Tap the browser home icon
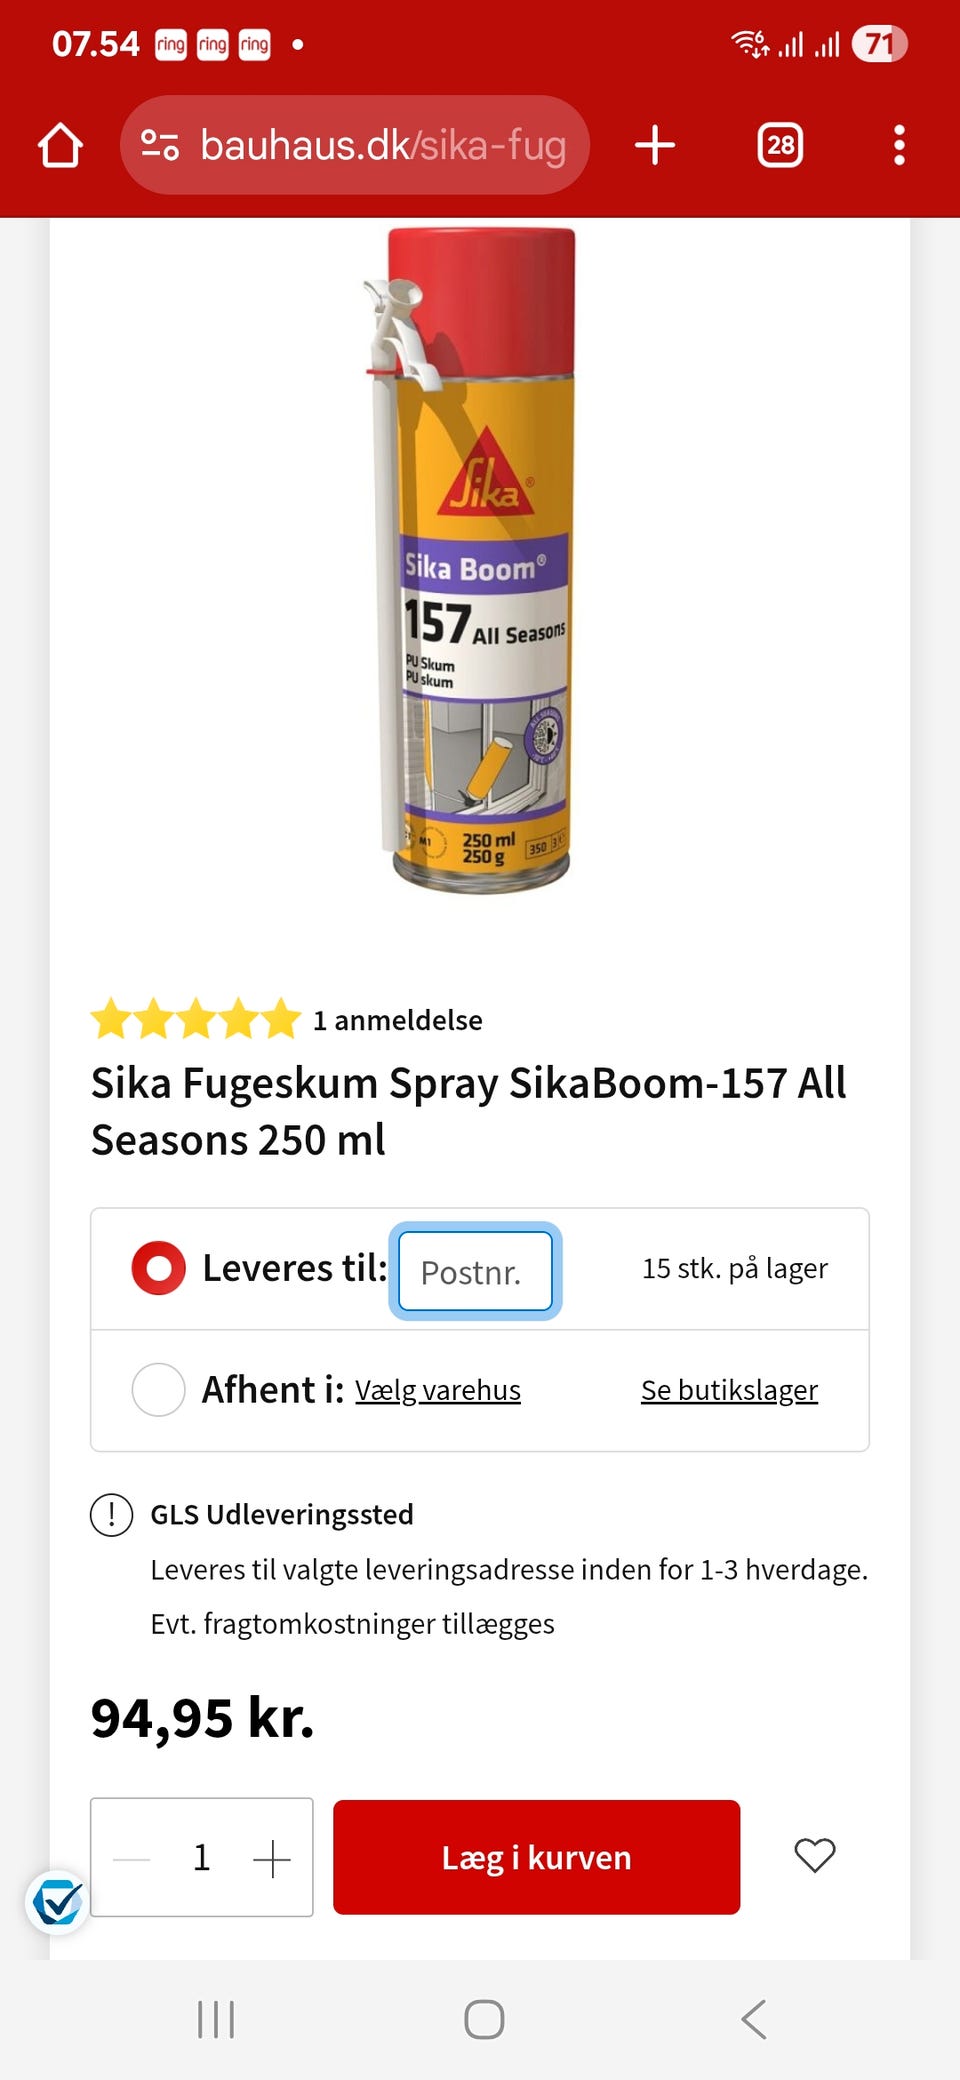Screen dimensions: 960x2080 tap(60, 145)
